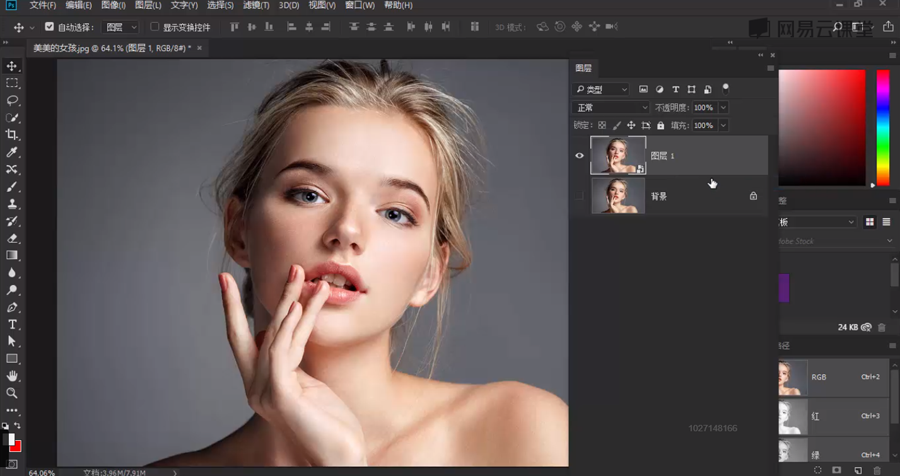Open the 滤镜(T) menu

255,6
